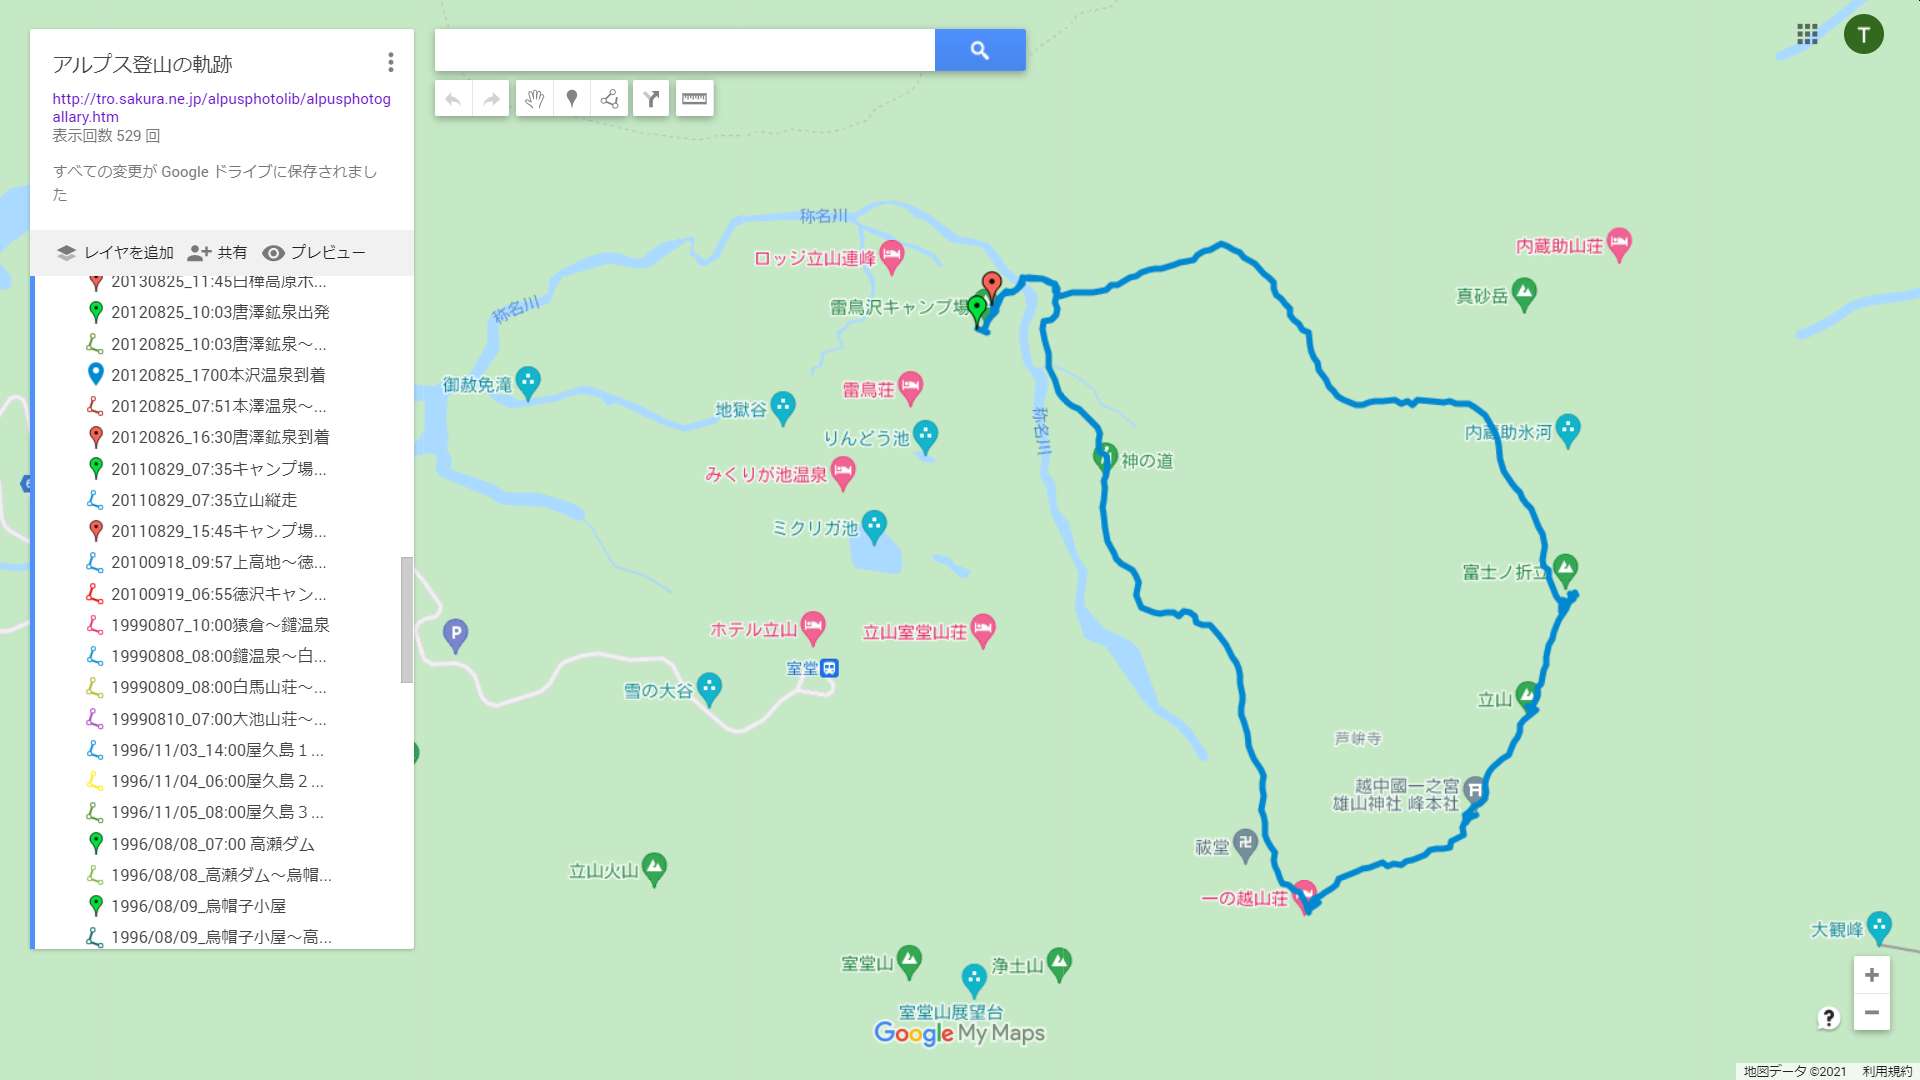Zoom in with the plus button
The height and width of the screenshot is (1080, 1920).
pos(1871,975)
